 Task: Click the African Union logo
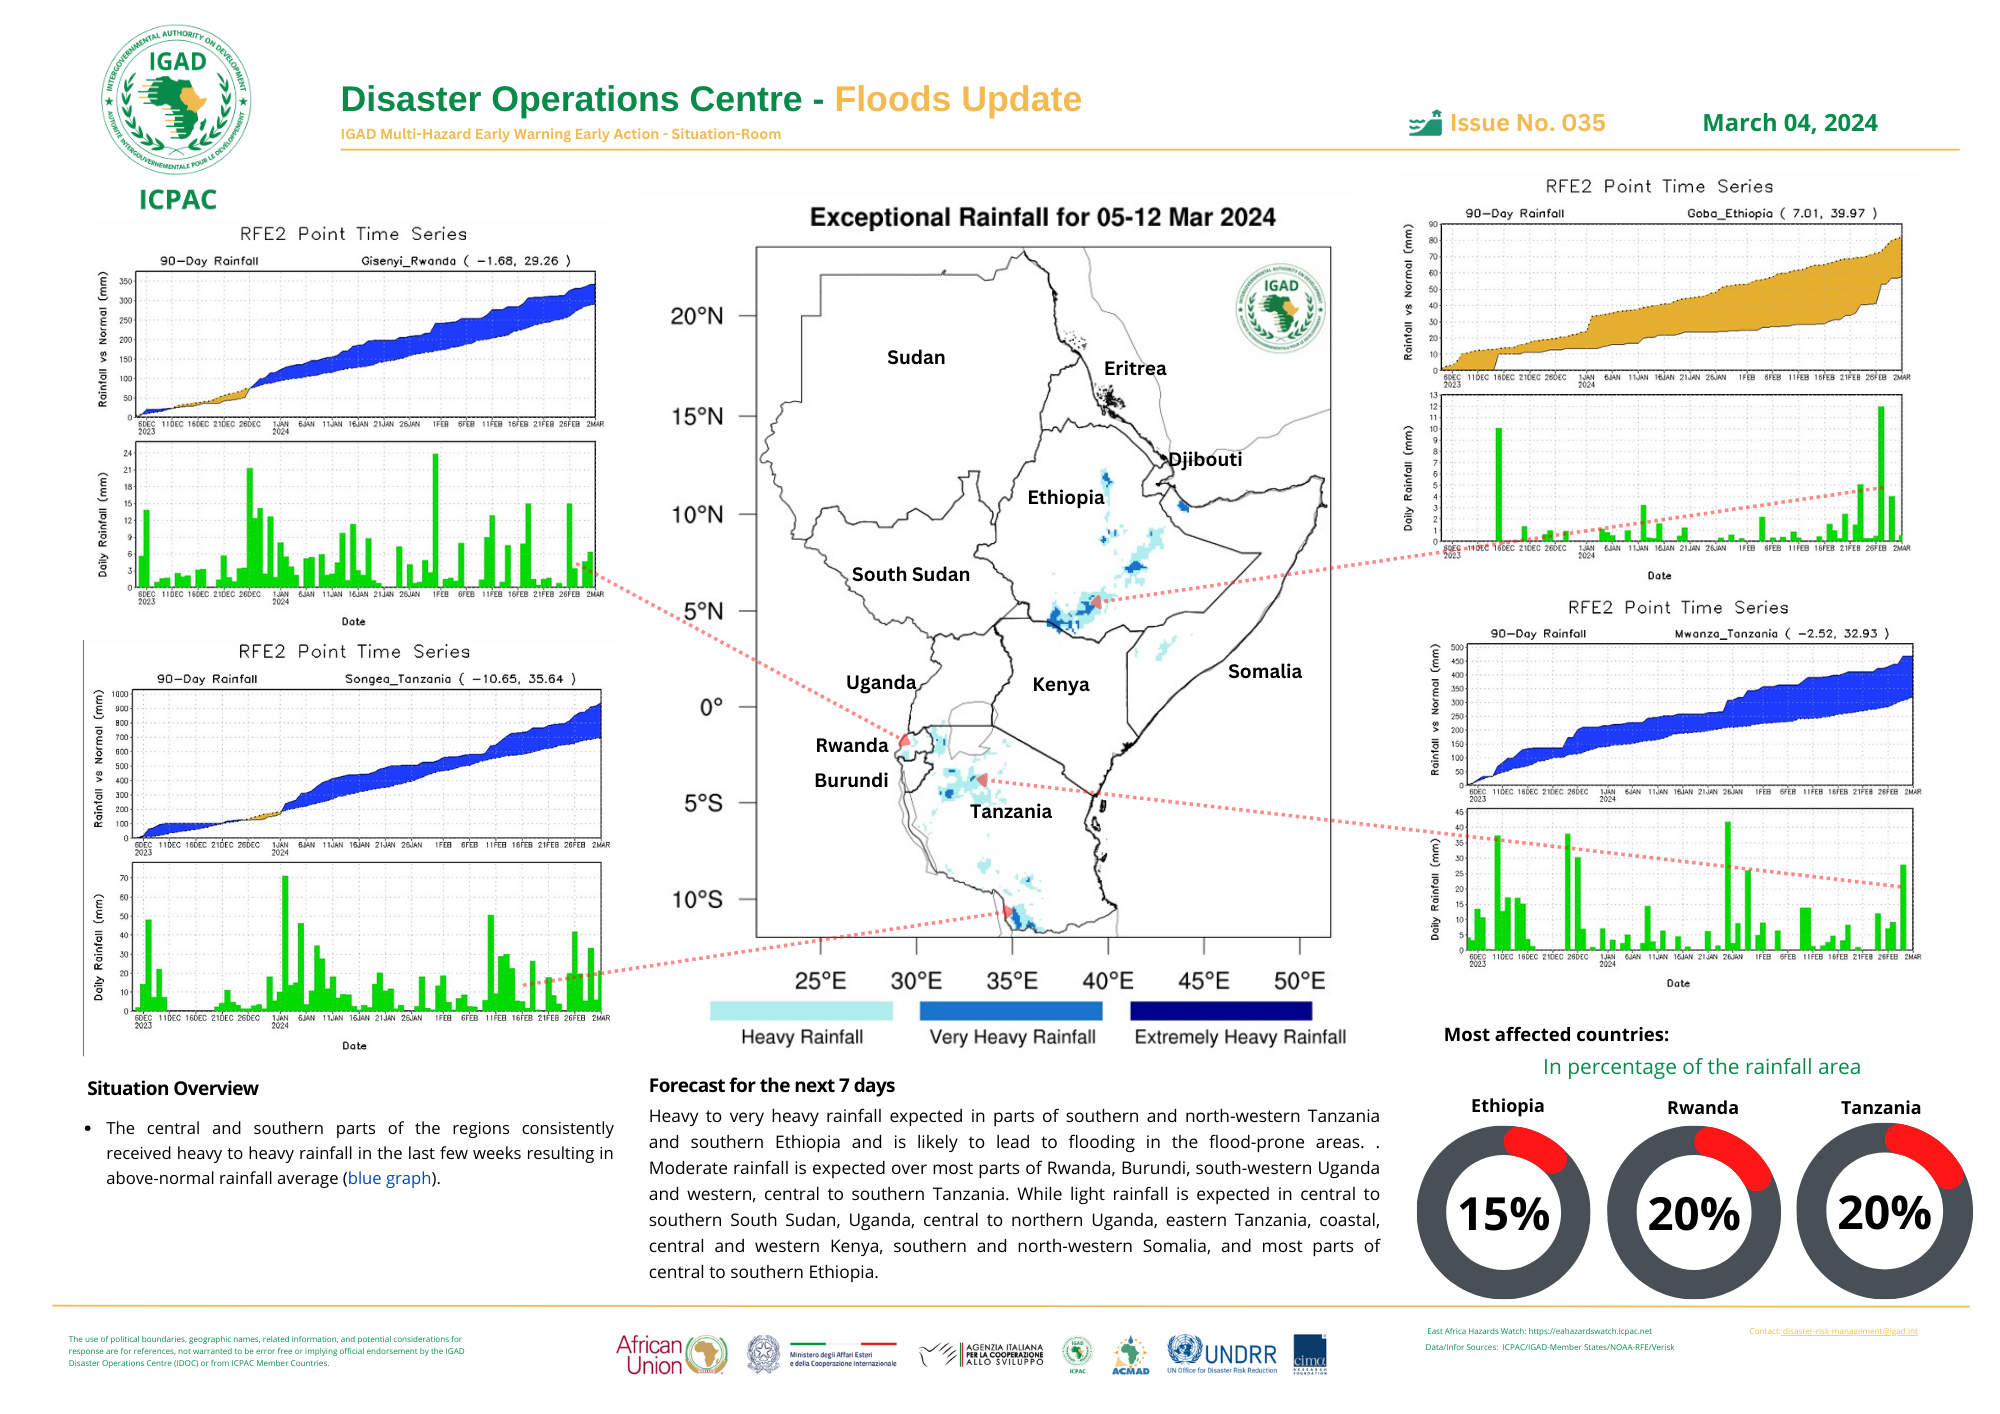(671, 1355)
